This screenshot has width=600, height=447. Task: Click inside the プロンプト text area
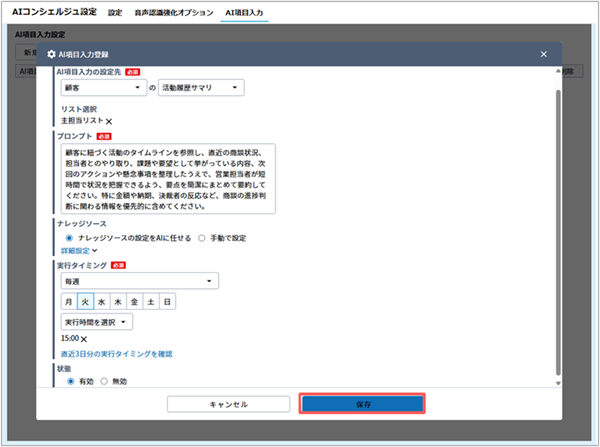pyautogui.click(x=168, y=179)
